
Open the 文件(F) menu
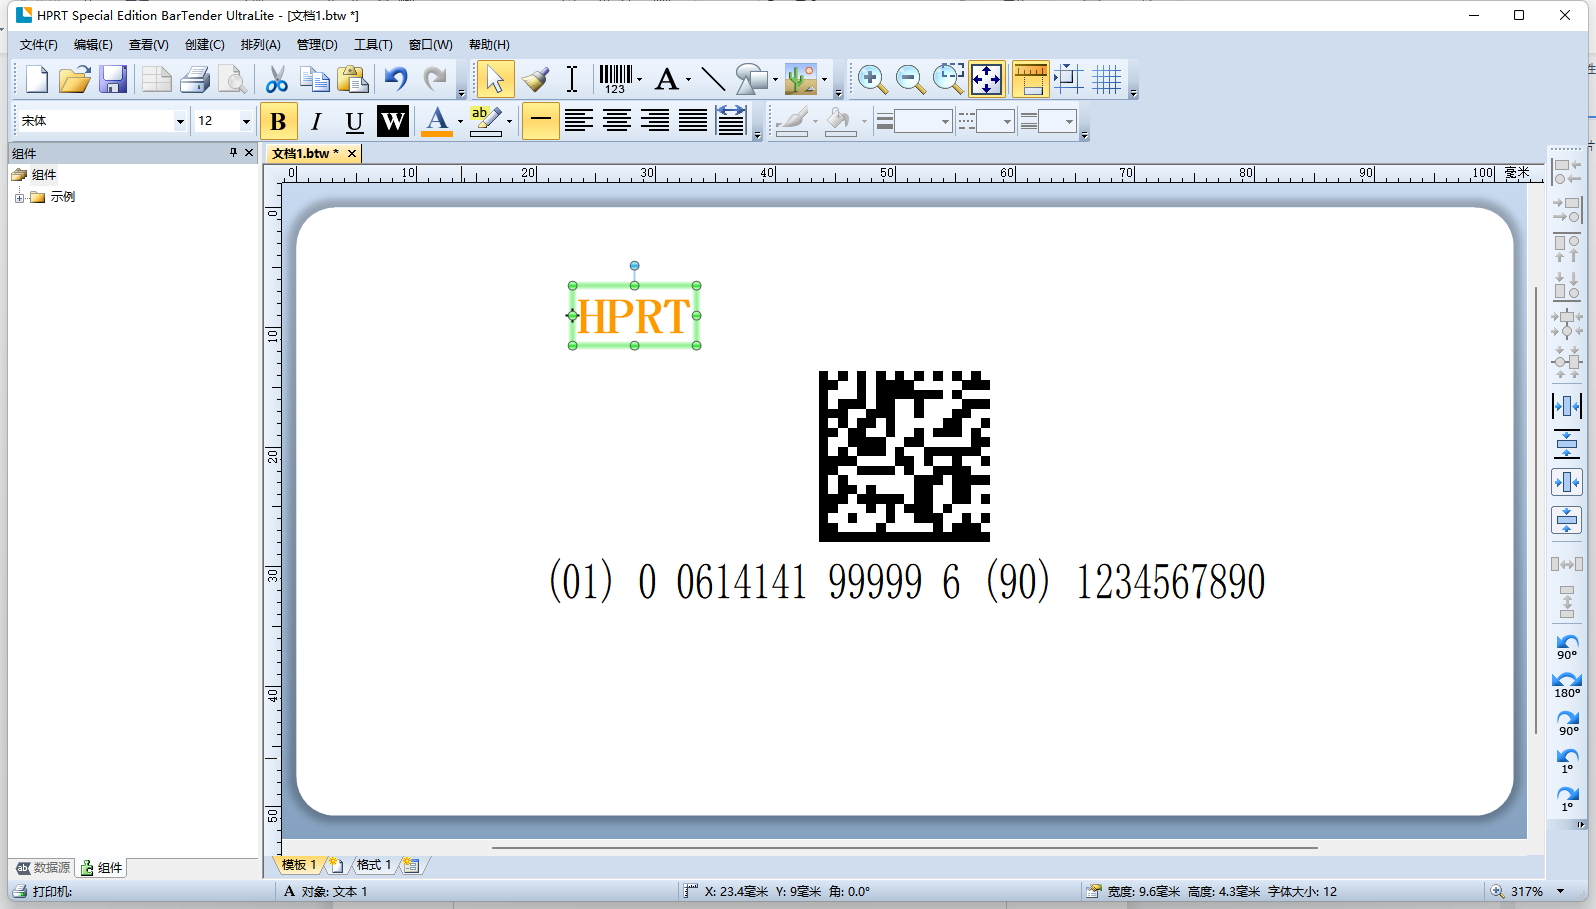pyautogui.click(x=39, y=45)
